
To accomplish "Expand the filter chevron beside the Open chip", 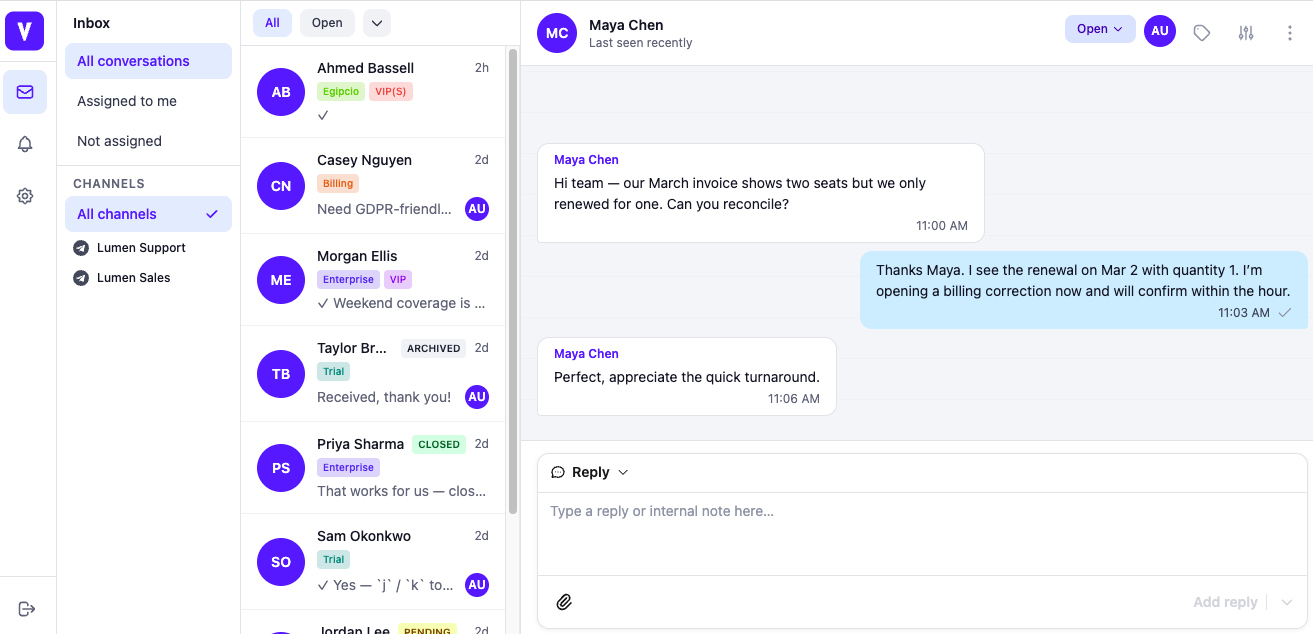I will [377, 22].
